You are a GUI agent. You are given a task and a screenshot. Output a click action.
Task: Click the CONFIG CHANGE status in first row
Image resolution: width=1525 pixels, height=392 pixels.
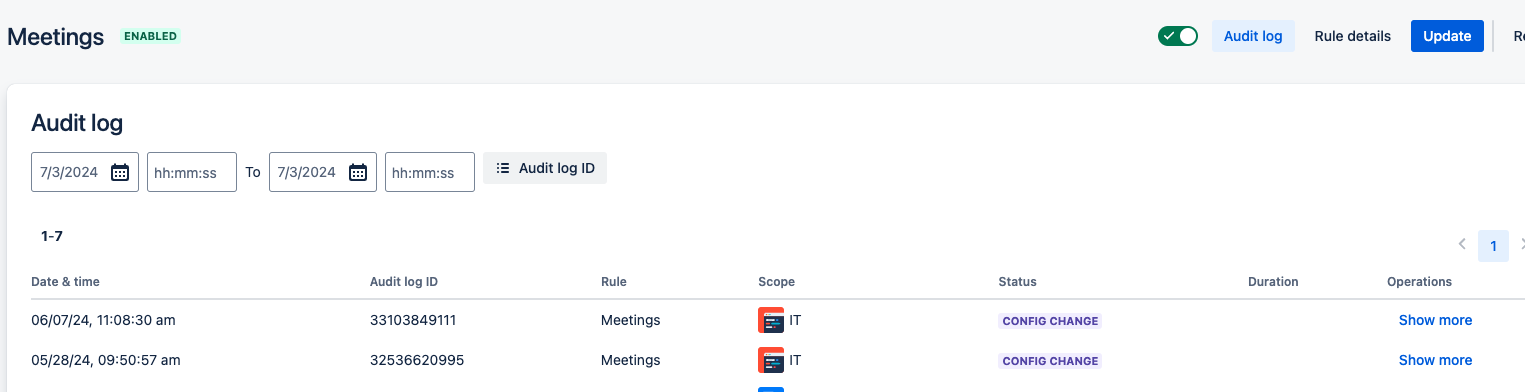[x=1050, y=321]
